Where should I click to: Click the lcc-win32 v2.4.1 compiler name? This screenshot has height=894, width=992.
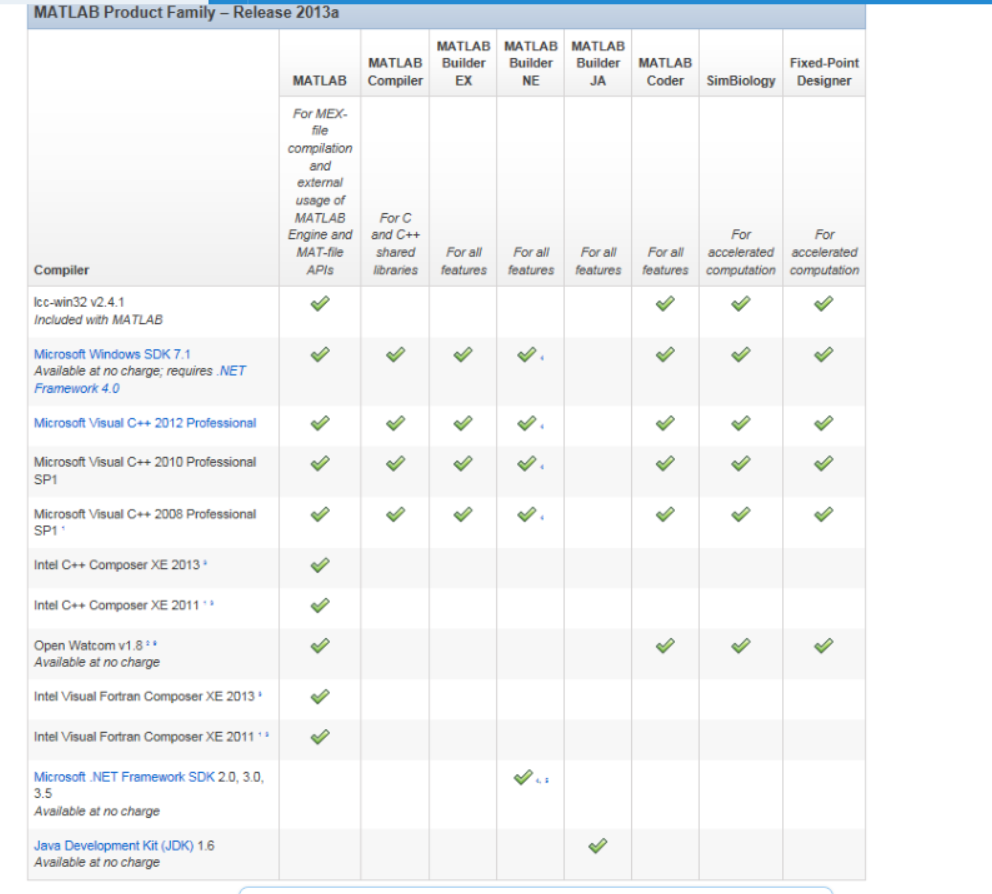click(79, 302)
